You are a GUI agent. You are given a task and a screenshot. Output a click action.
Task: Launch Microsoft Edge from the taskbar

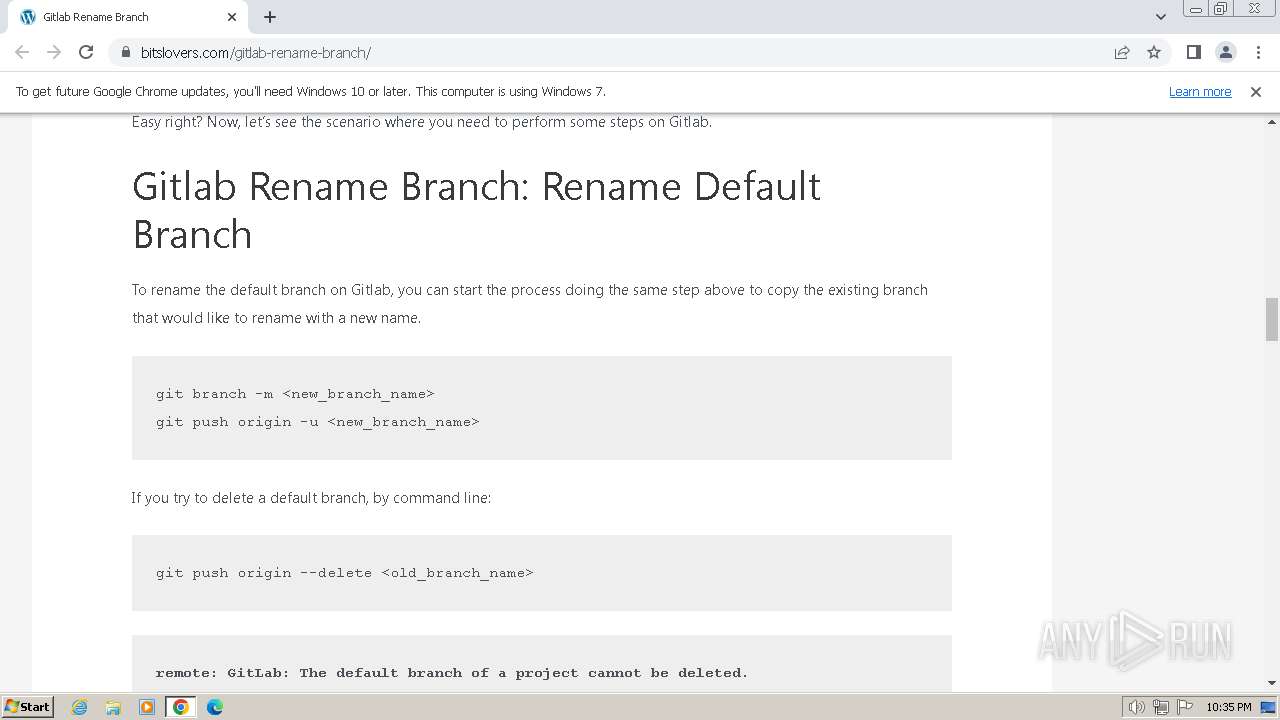point(215,707)
